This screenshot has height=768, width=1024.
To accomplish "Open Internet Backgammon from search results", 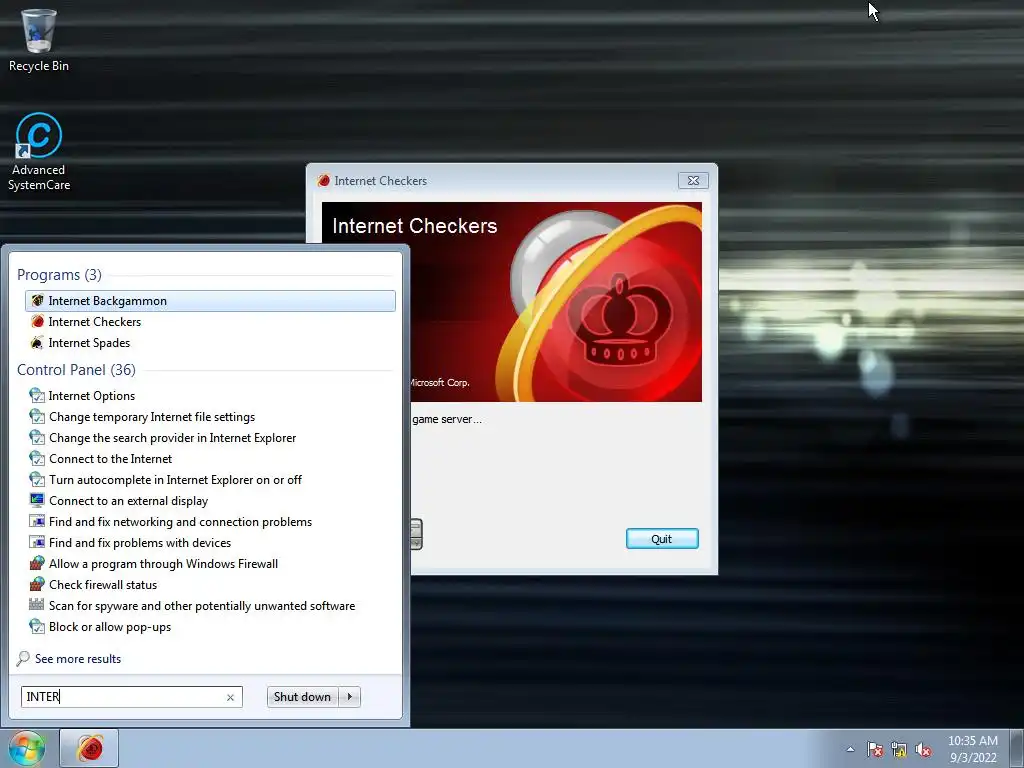I will (210, 300).
